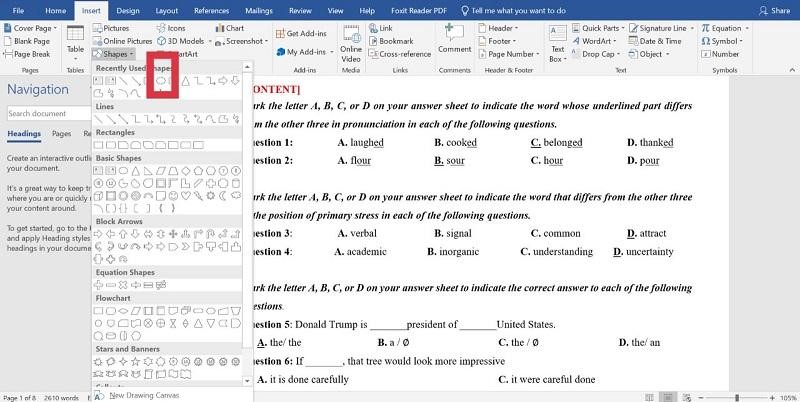Open Quick Parts menu
The width and height of the screenshot is (800, 402).
(598, 28)
